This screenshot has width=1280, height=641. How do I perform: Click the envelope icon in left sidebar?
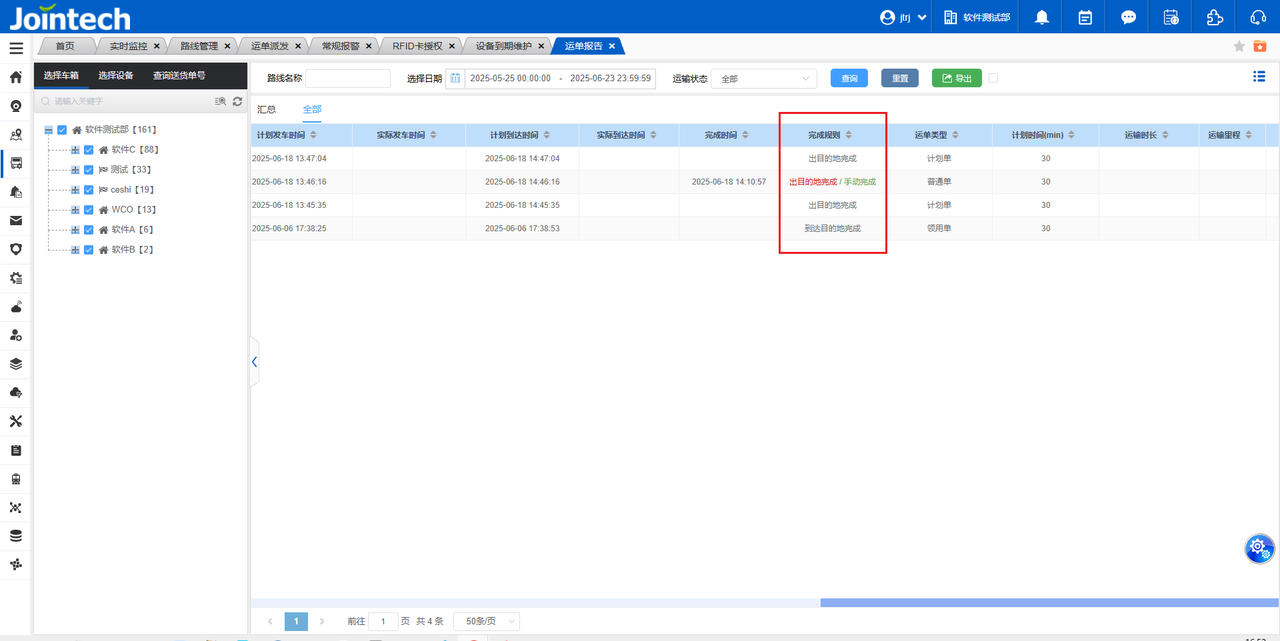16,221
